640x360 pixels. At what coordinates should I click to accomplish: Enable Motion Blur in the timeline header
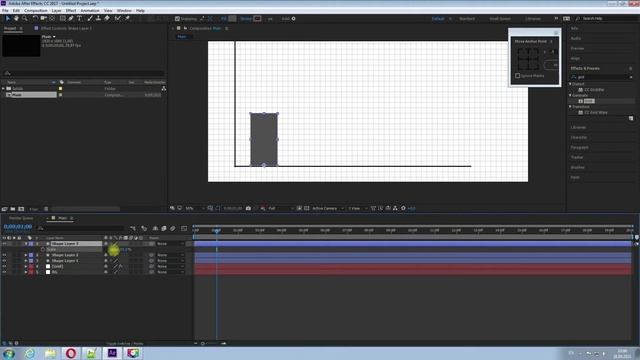(173, 229)
